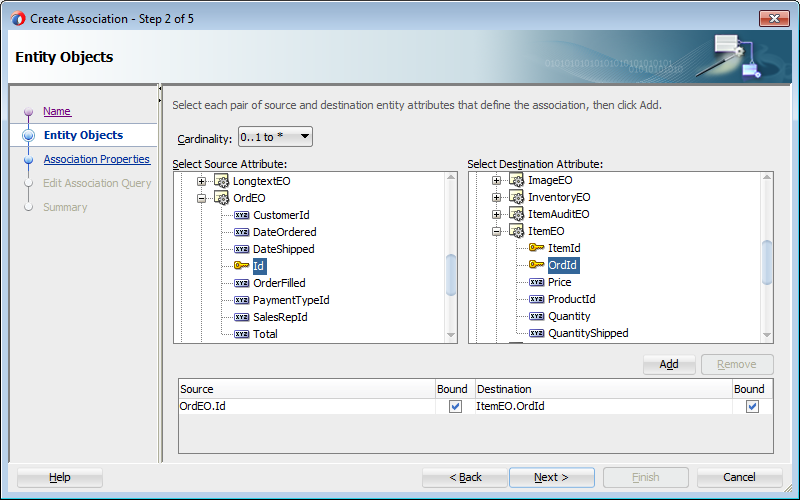Click the source attribute tree scrollbar thumb
The width and height of the screenshot is (800, 500).
(451, 275)
